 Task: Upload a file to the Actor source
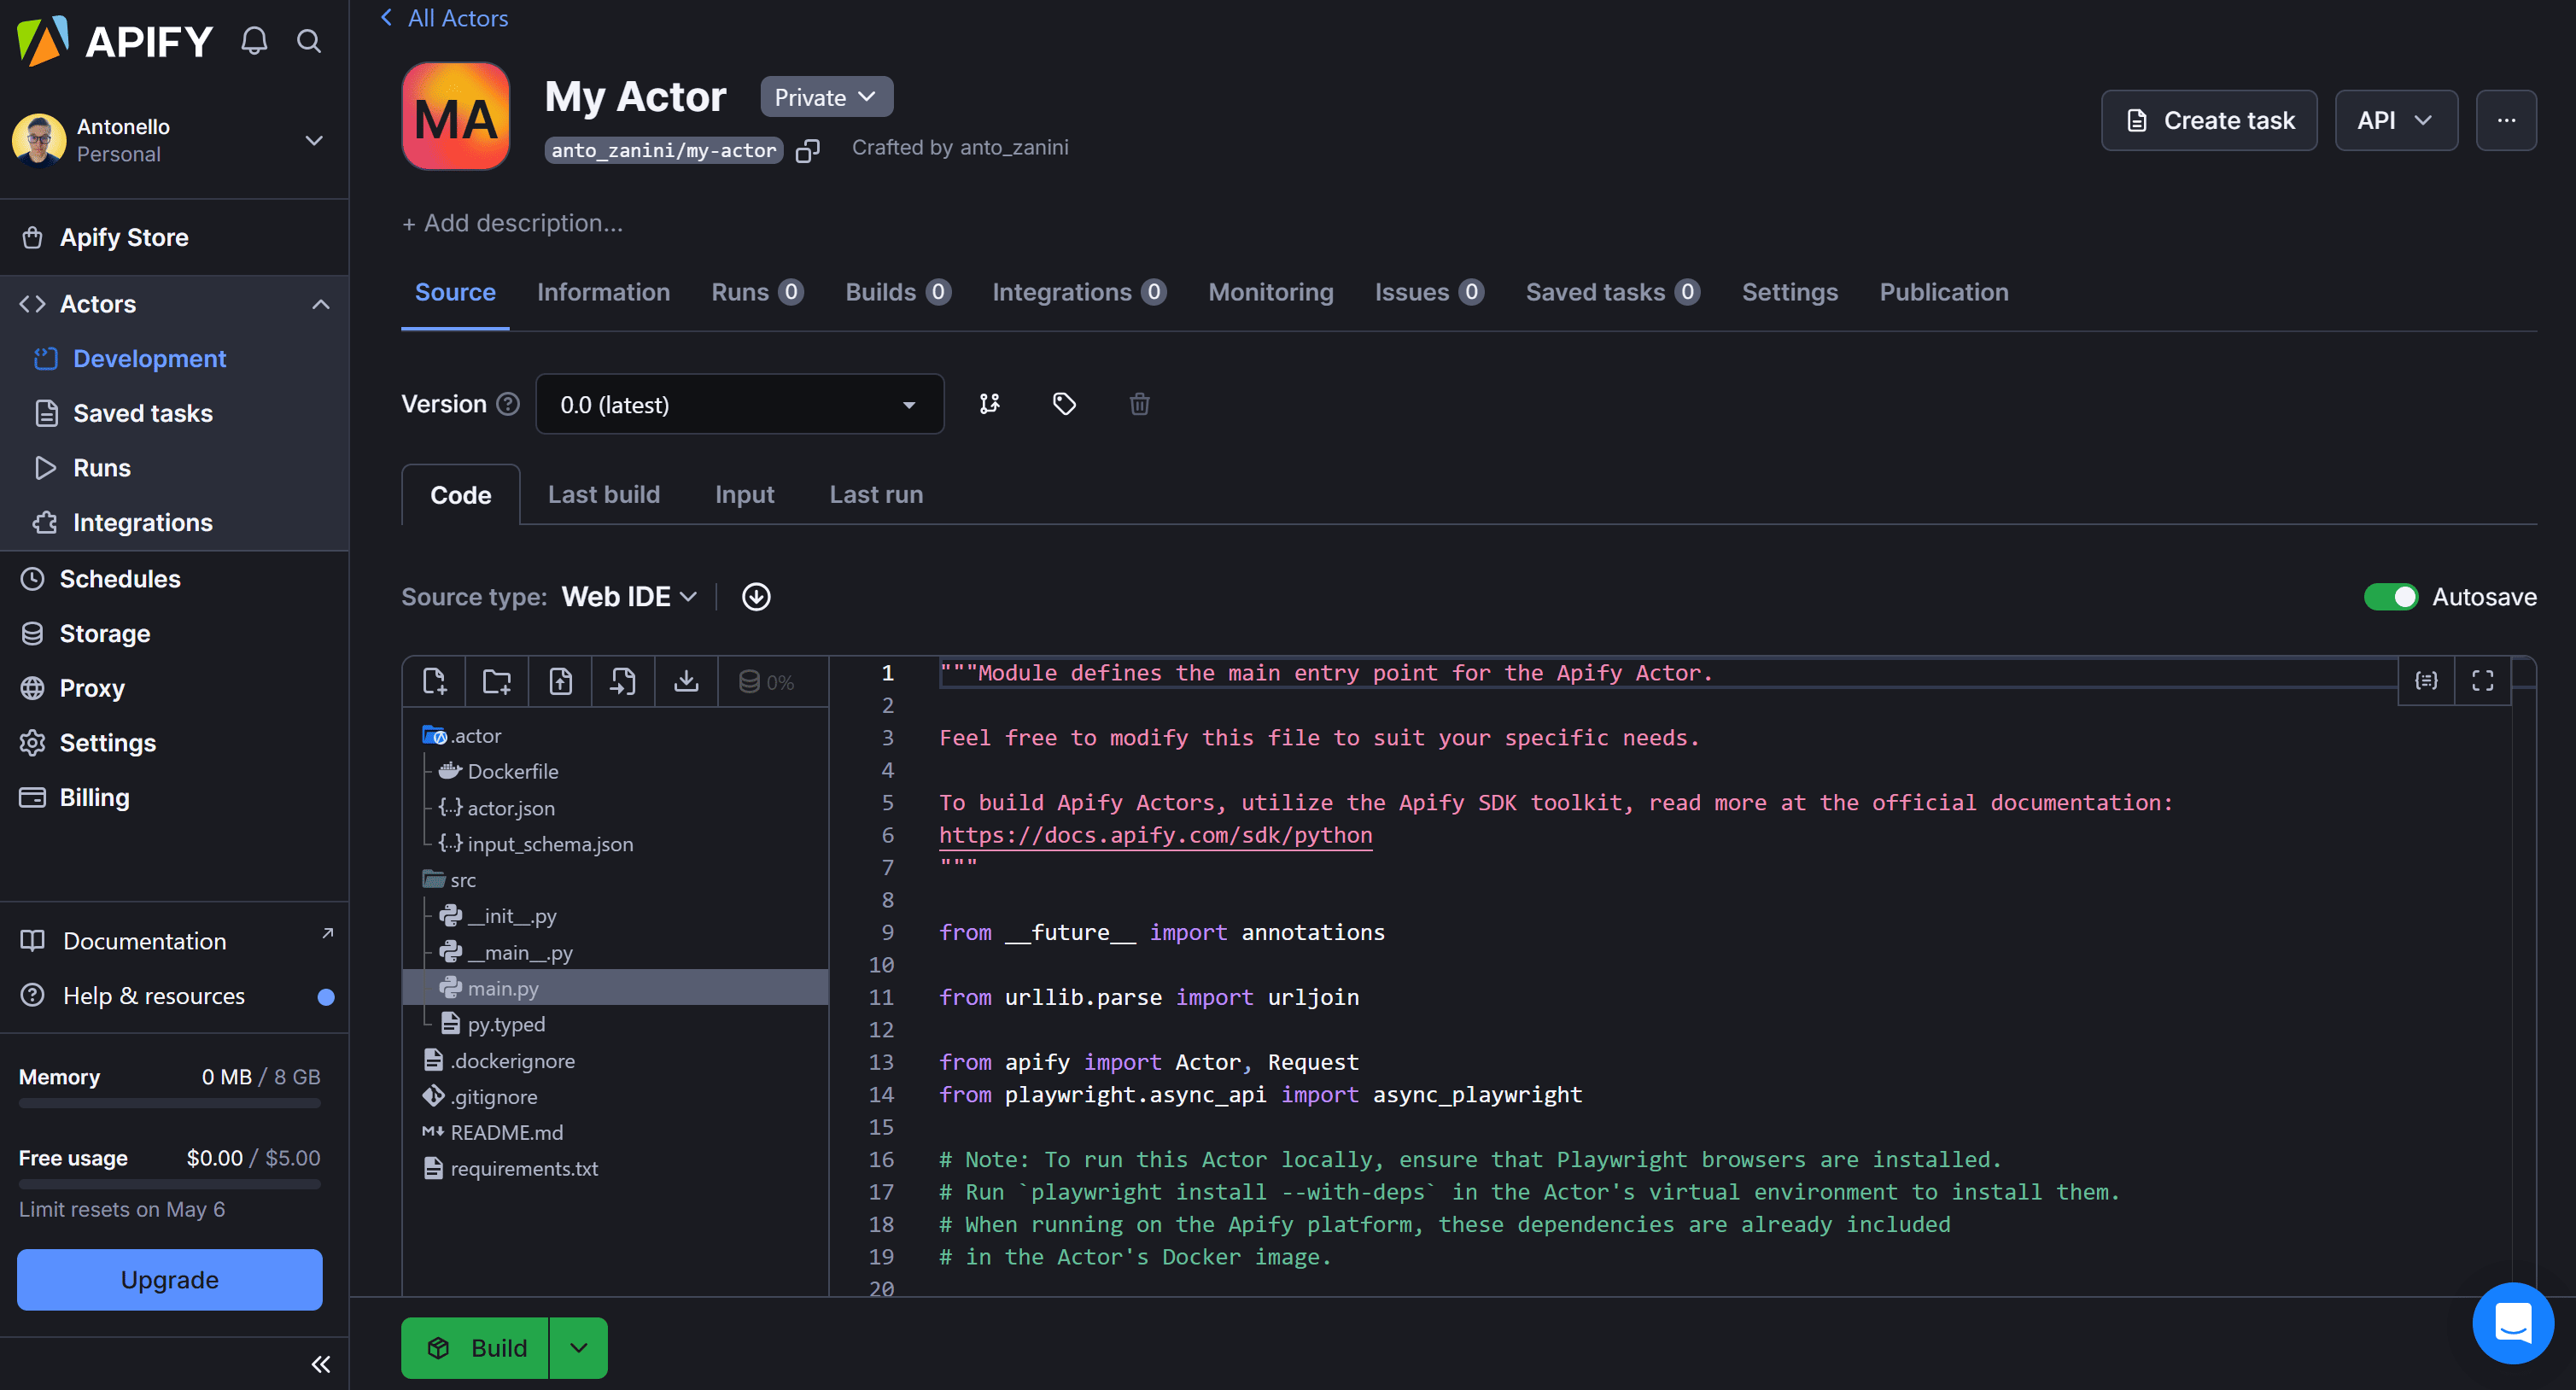pyautogui.click(x=560, y=681)
